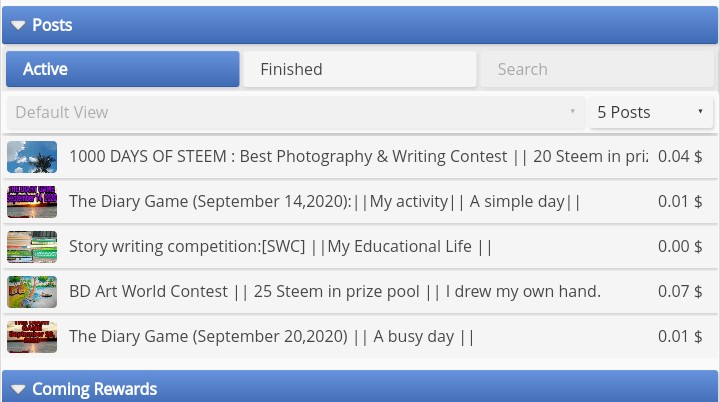The height and width of the screenshot is (402, 720).
Task: Click the 0.04 $ payout value
Action: (680, 157)
